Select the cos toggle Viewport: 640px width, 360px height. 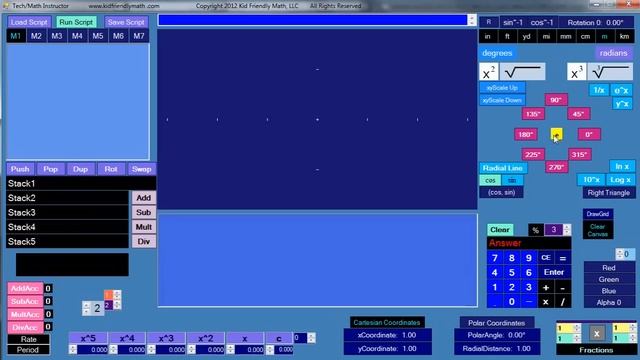click(x=490, y=180)
